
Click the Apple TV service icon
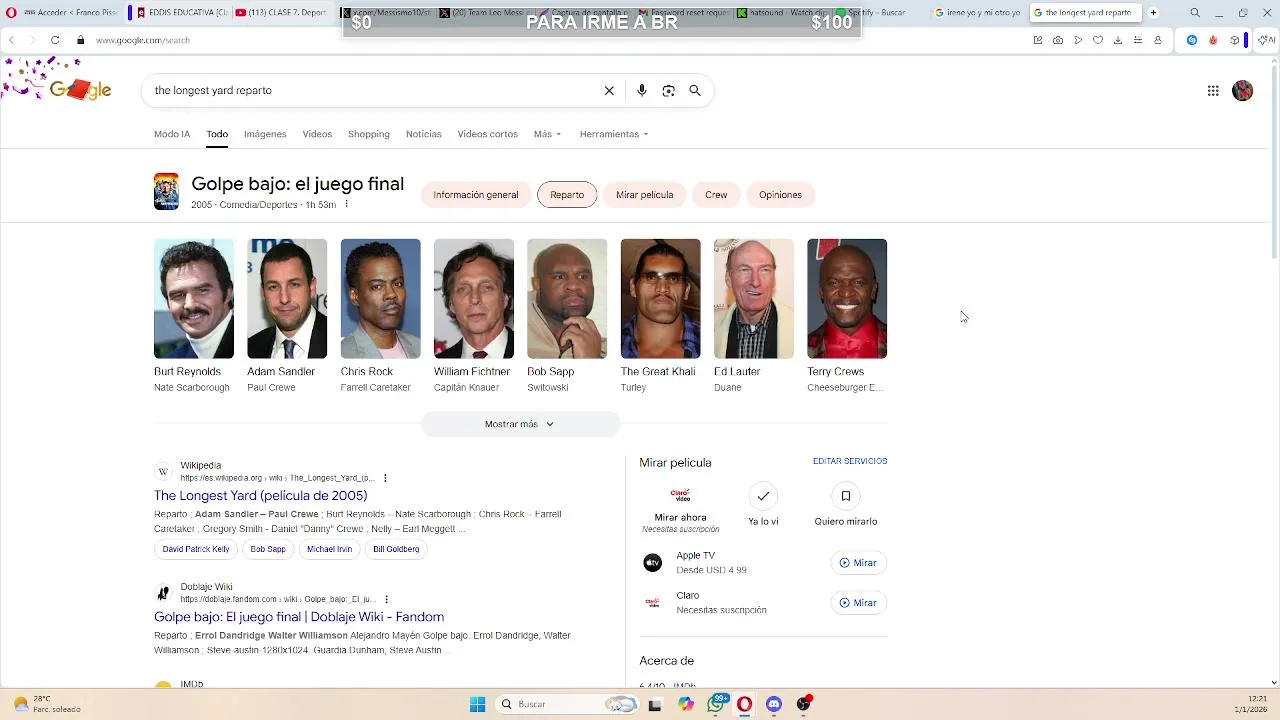(652, 563)
